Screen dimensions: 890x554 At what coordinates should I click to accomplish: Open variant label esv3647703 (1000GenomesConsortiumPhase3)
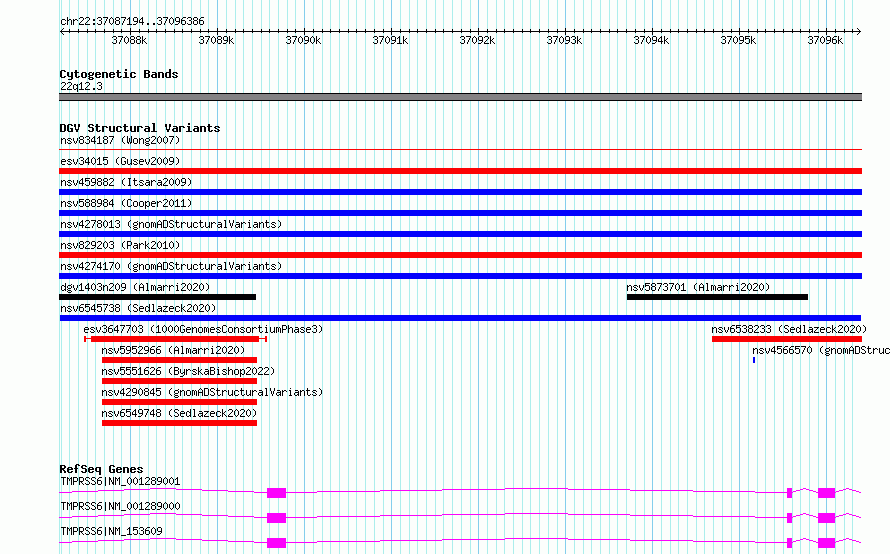[203, 329]
